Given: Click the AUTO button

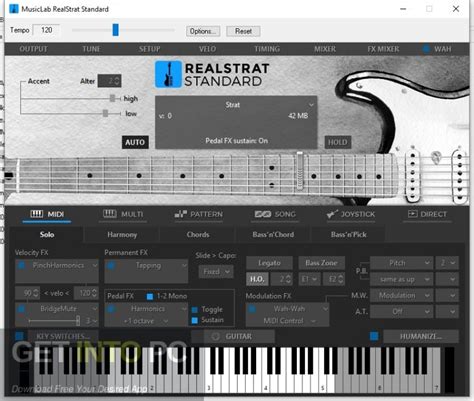Looking at the screenshot, I should [x=135, y=142].
